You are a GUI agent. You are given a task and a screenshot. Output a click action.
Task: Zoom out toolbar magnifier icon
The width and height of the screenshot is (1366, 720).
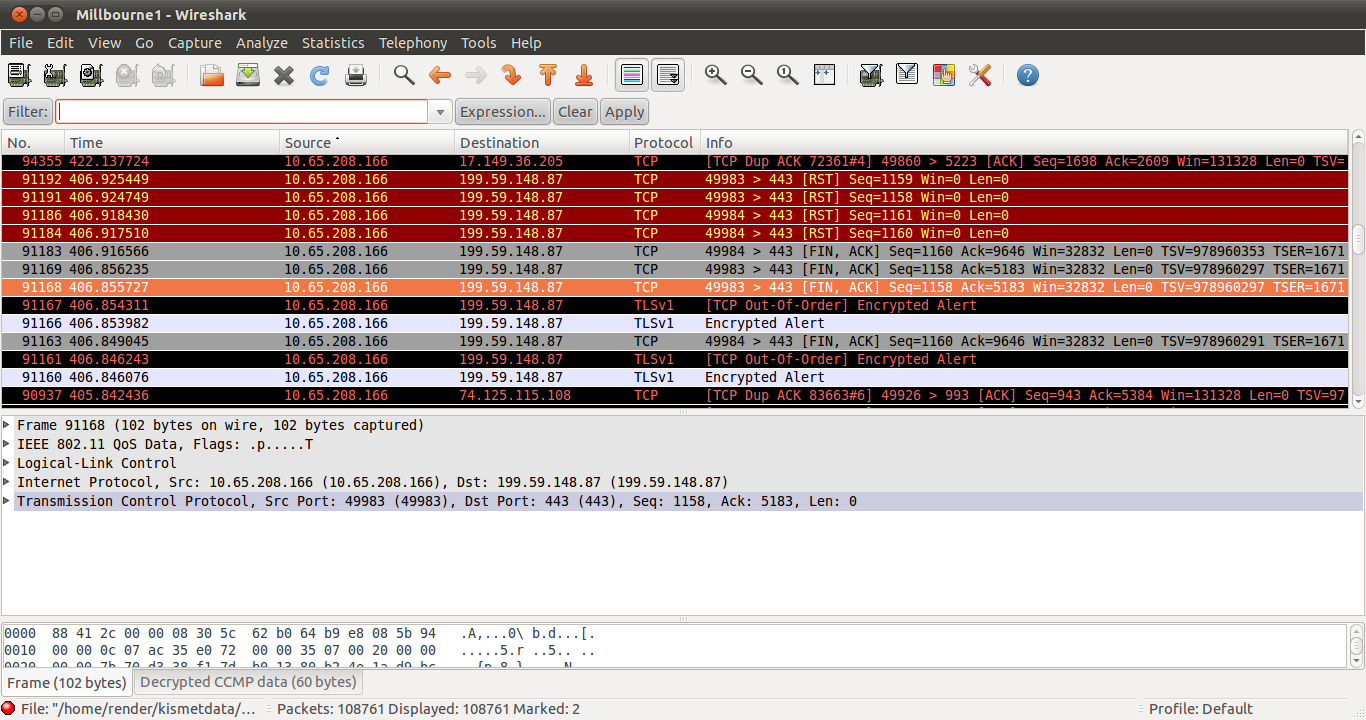[752, 75]
